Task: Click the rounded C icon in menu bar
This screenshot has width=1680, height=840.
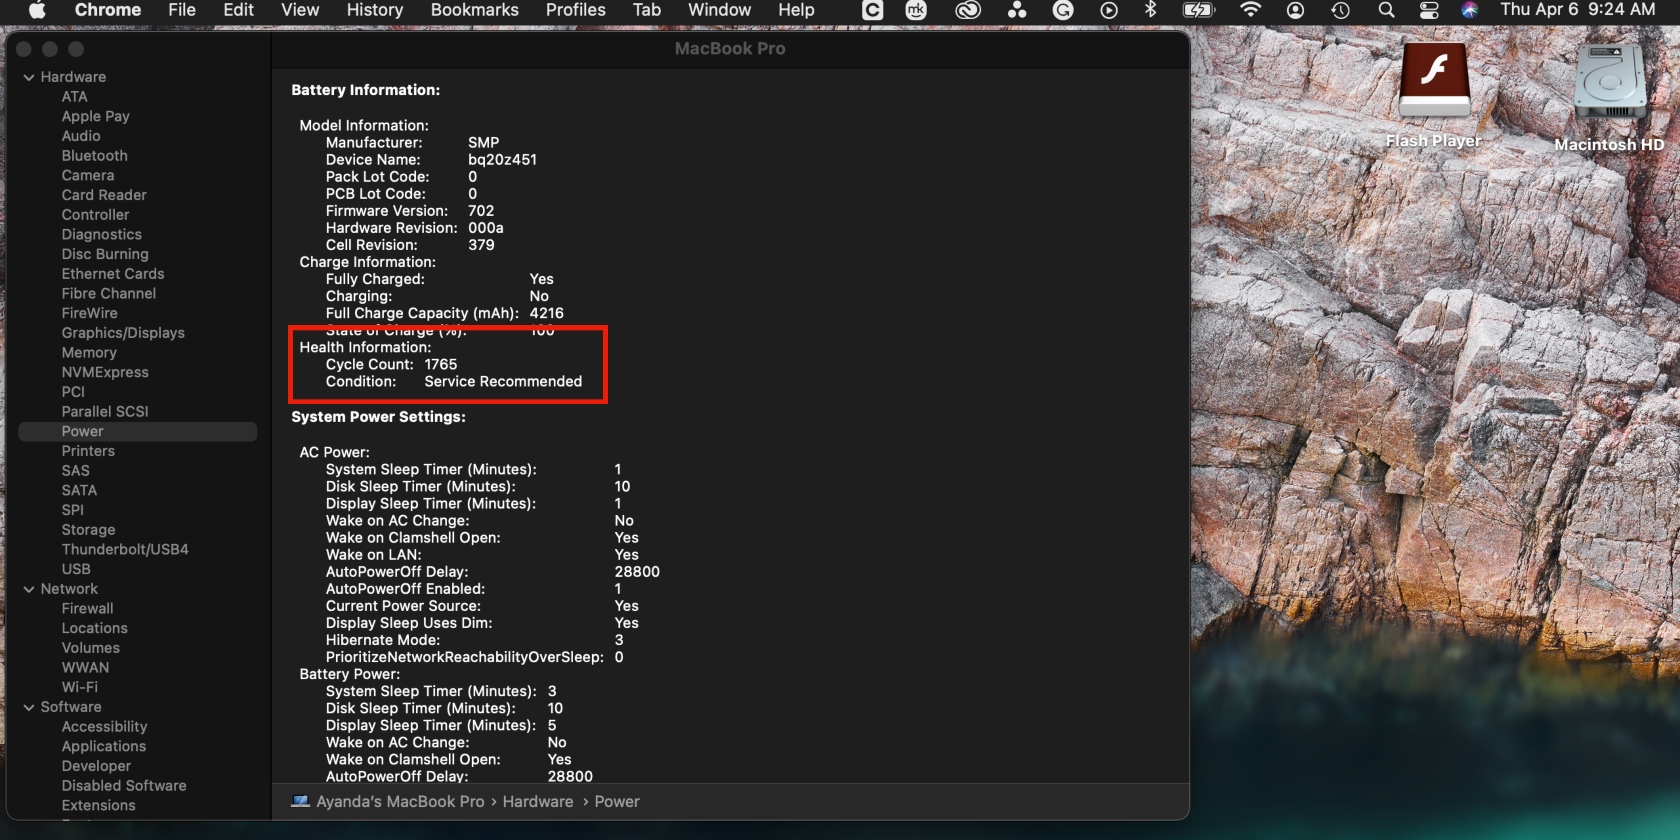Action: (873, 10)
